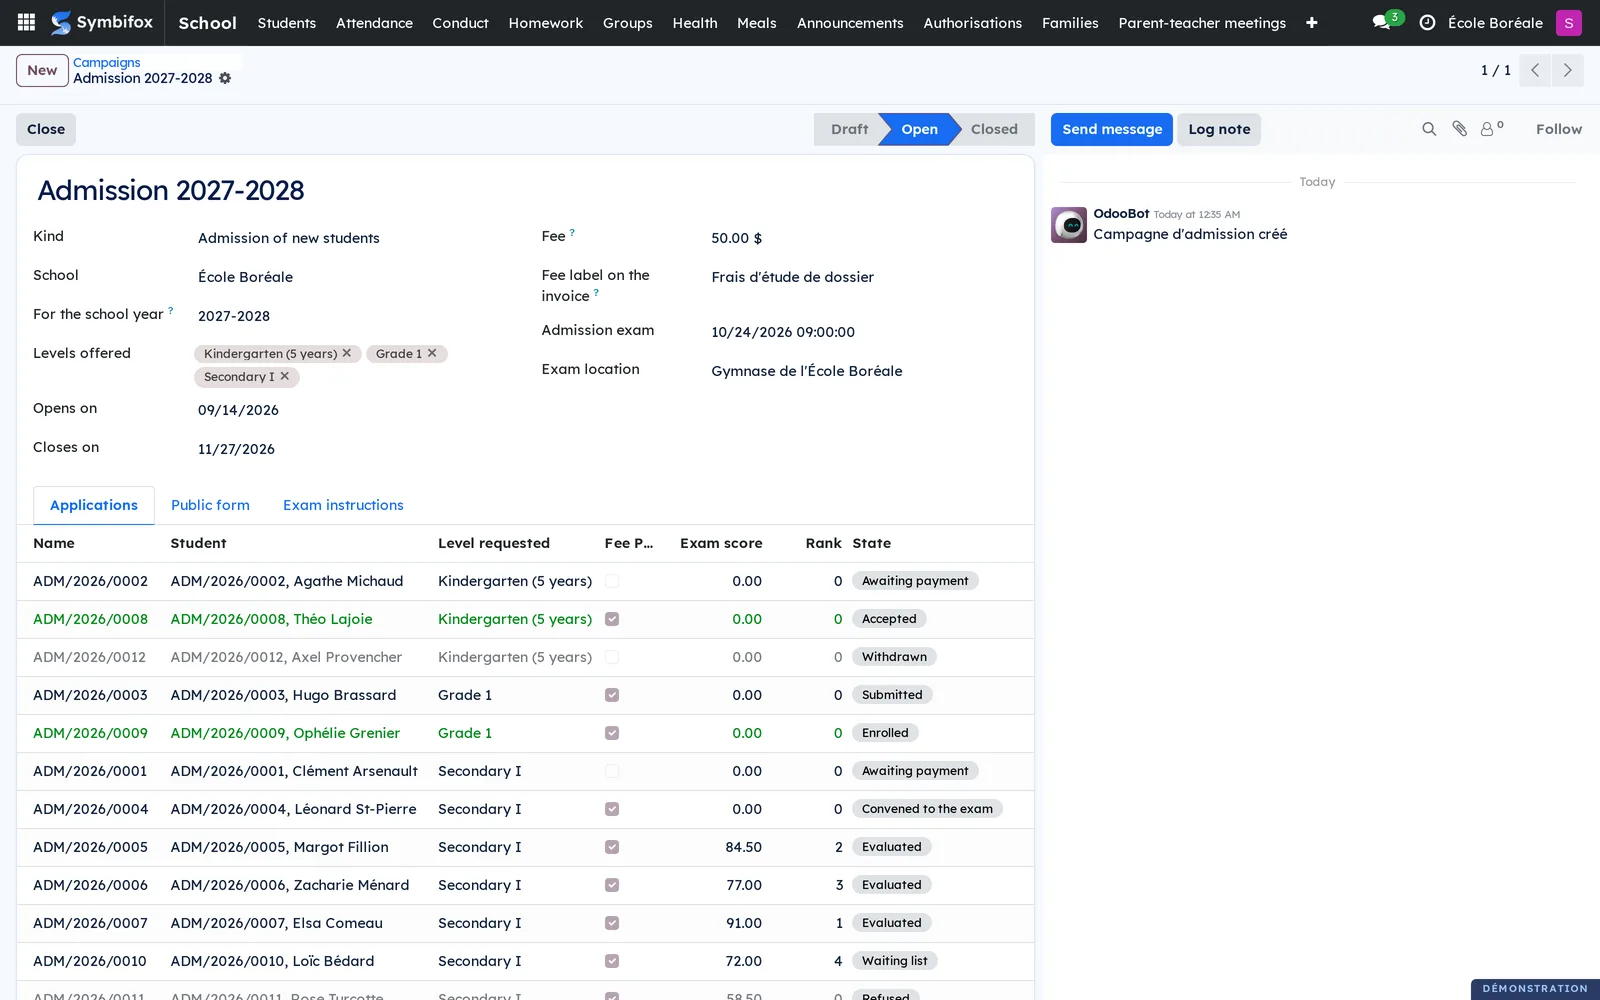Viewport: 1600px width, 1000px height.
Task: Remove the Kindergarten (5 years) tag
Action: click(x=347, y=353)
